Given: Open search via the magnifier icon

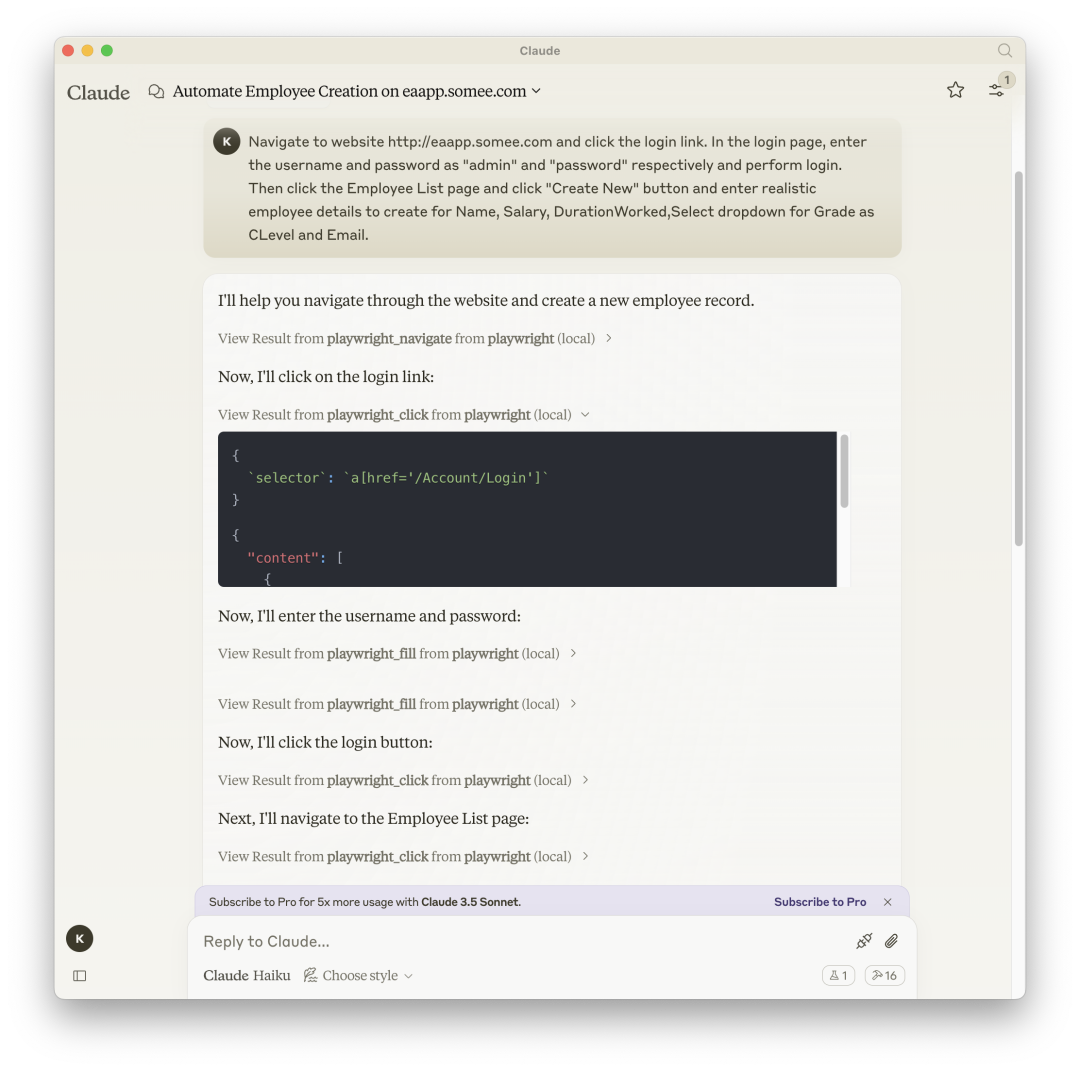Looking at the screenshot, I should tap(1005, 50).
